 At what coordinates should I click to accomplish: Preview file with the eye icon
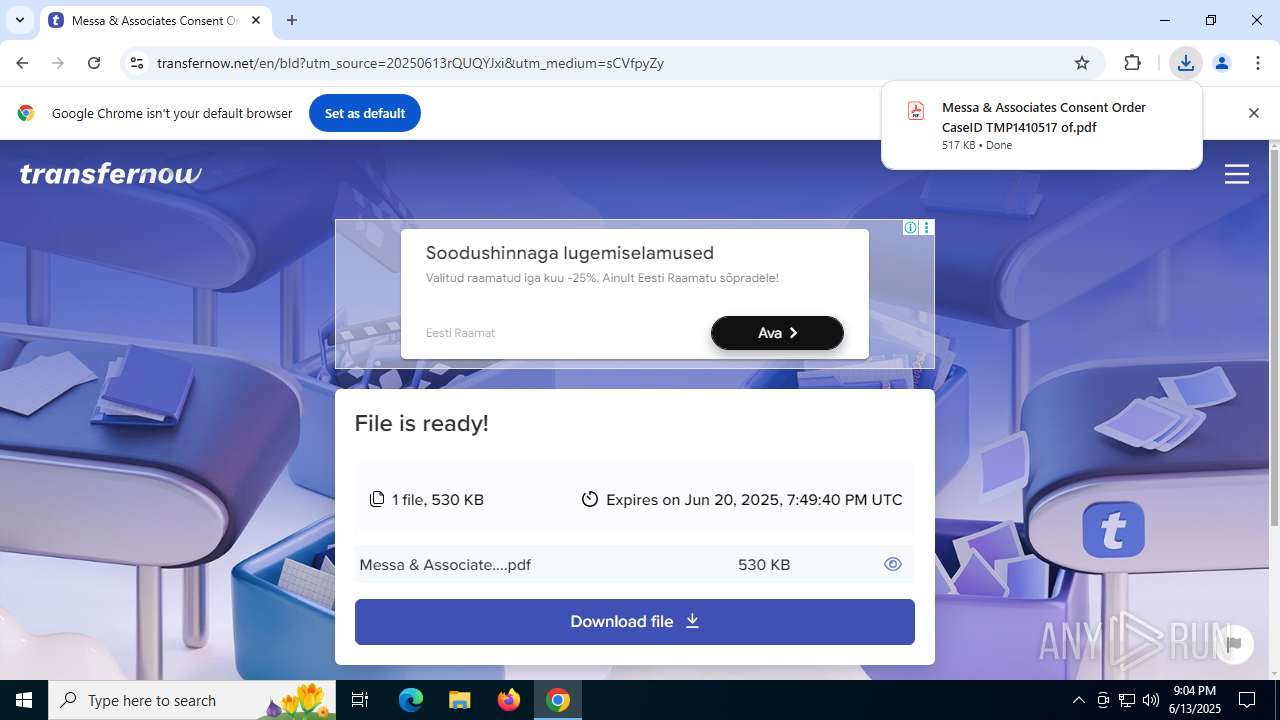pos(893,564)
